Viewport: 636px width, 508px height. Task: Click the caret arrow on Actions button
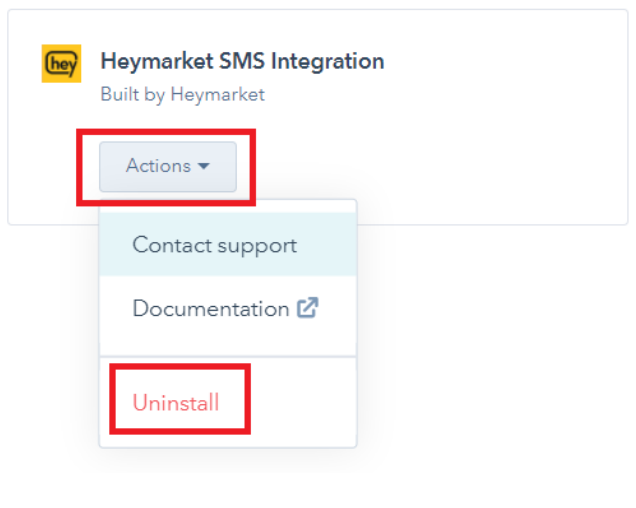click(204, 166)
